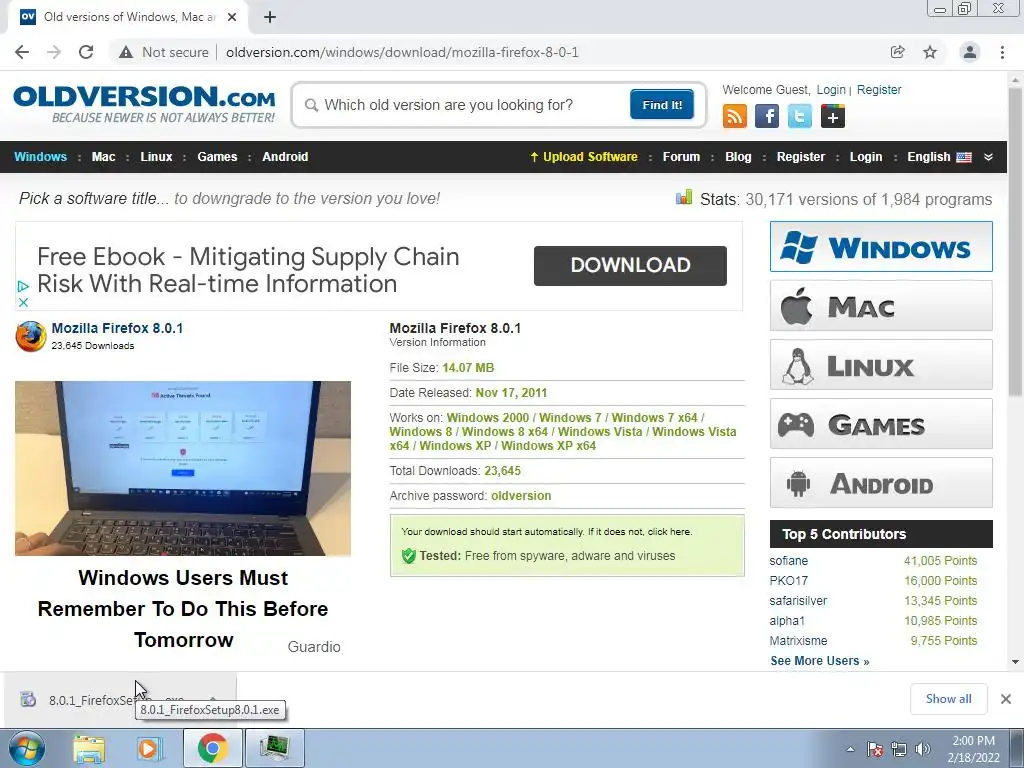
Task: Open the RSS feed icon
Action: 735,117
